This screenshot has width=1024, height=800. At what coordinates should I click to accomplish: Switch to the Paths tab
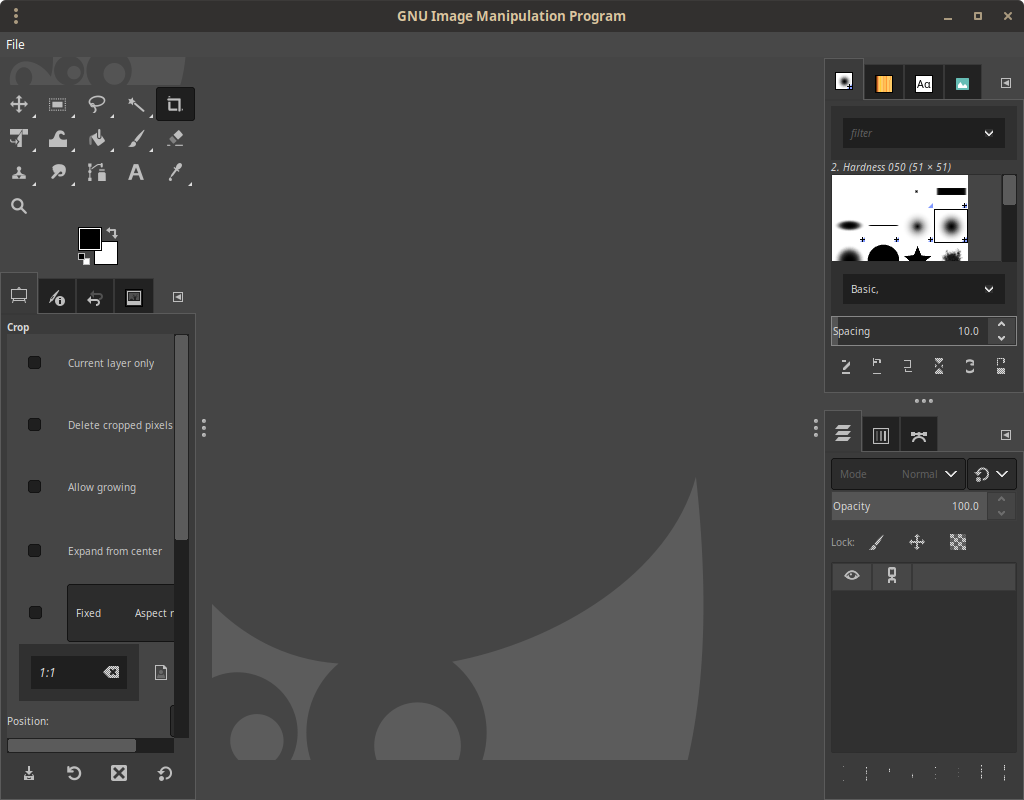point(918,436)
